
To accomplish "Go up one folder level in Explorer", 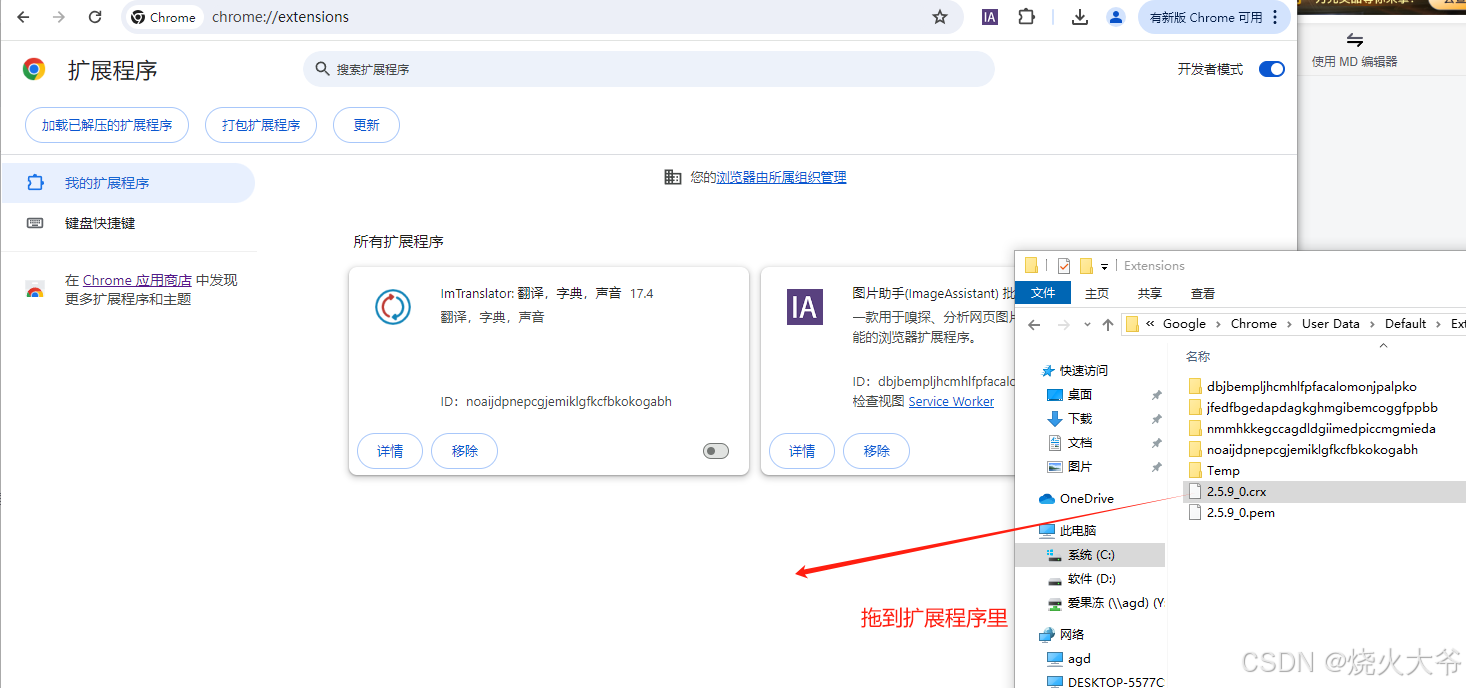I will 1107,324.
